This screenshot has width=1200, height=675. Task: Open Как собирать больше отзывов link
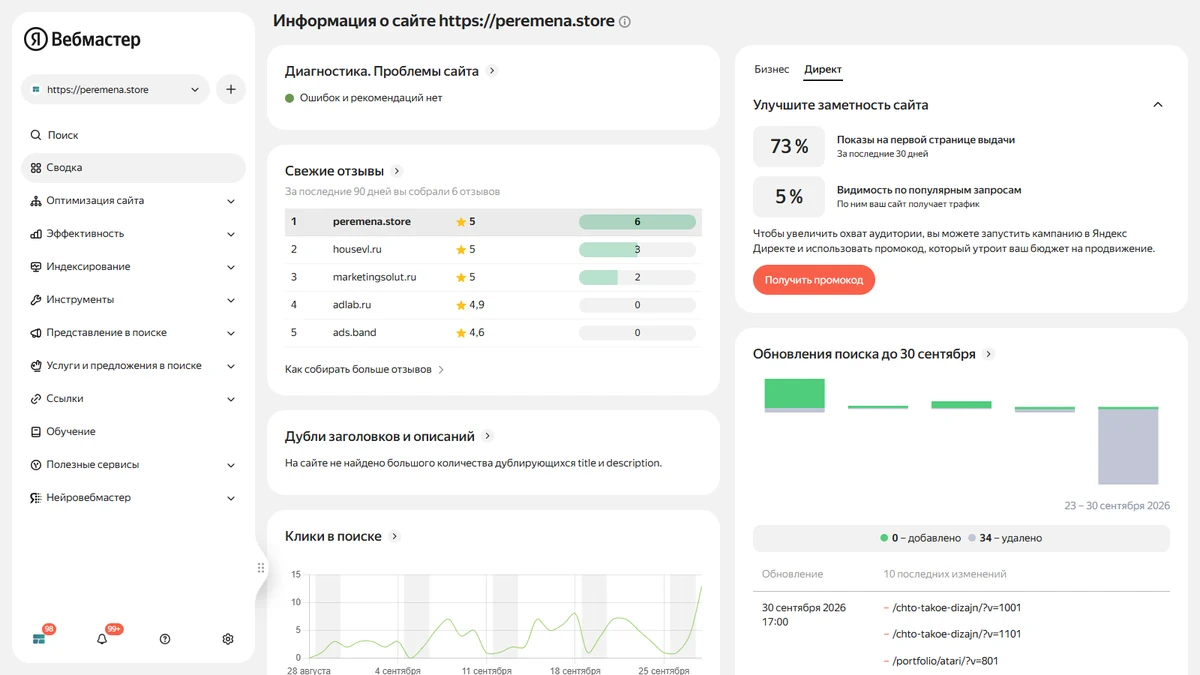click(364, 370)
